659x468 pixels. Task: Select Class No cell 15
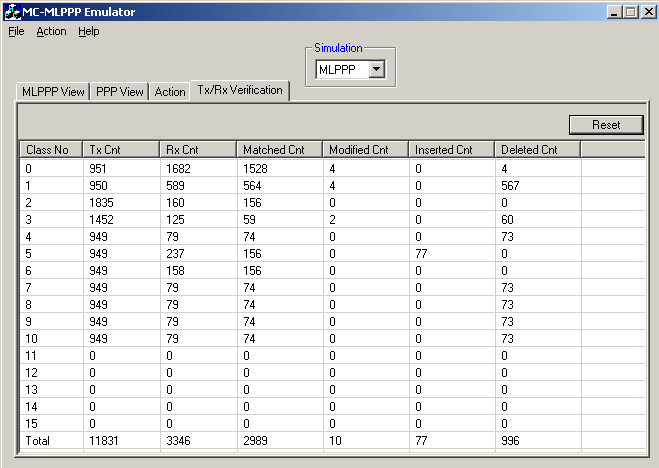32,423
